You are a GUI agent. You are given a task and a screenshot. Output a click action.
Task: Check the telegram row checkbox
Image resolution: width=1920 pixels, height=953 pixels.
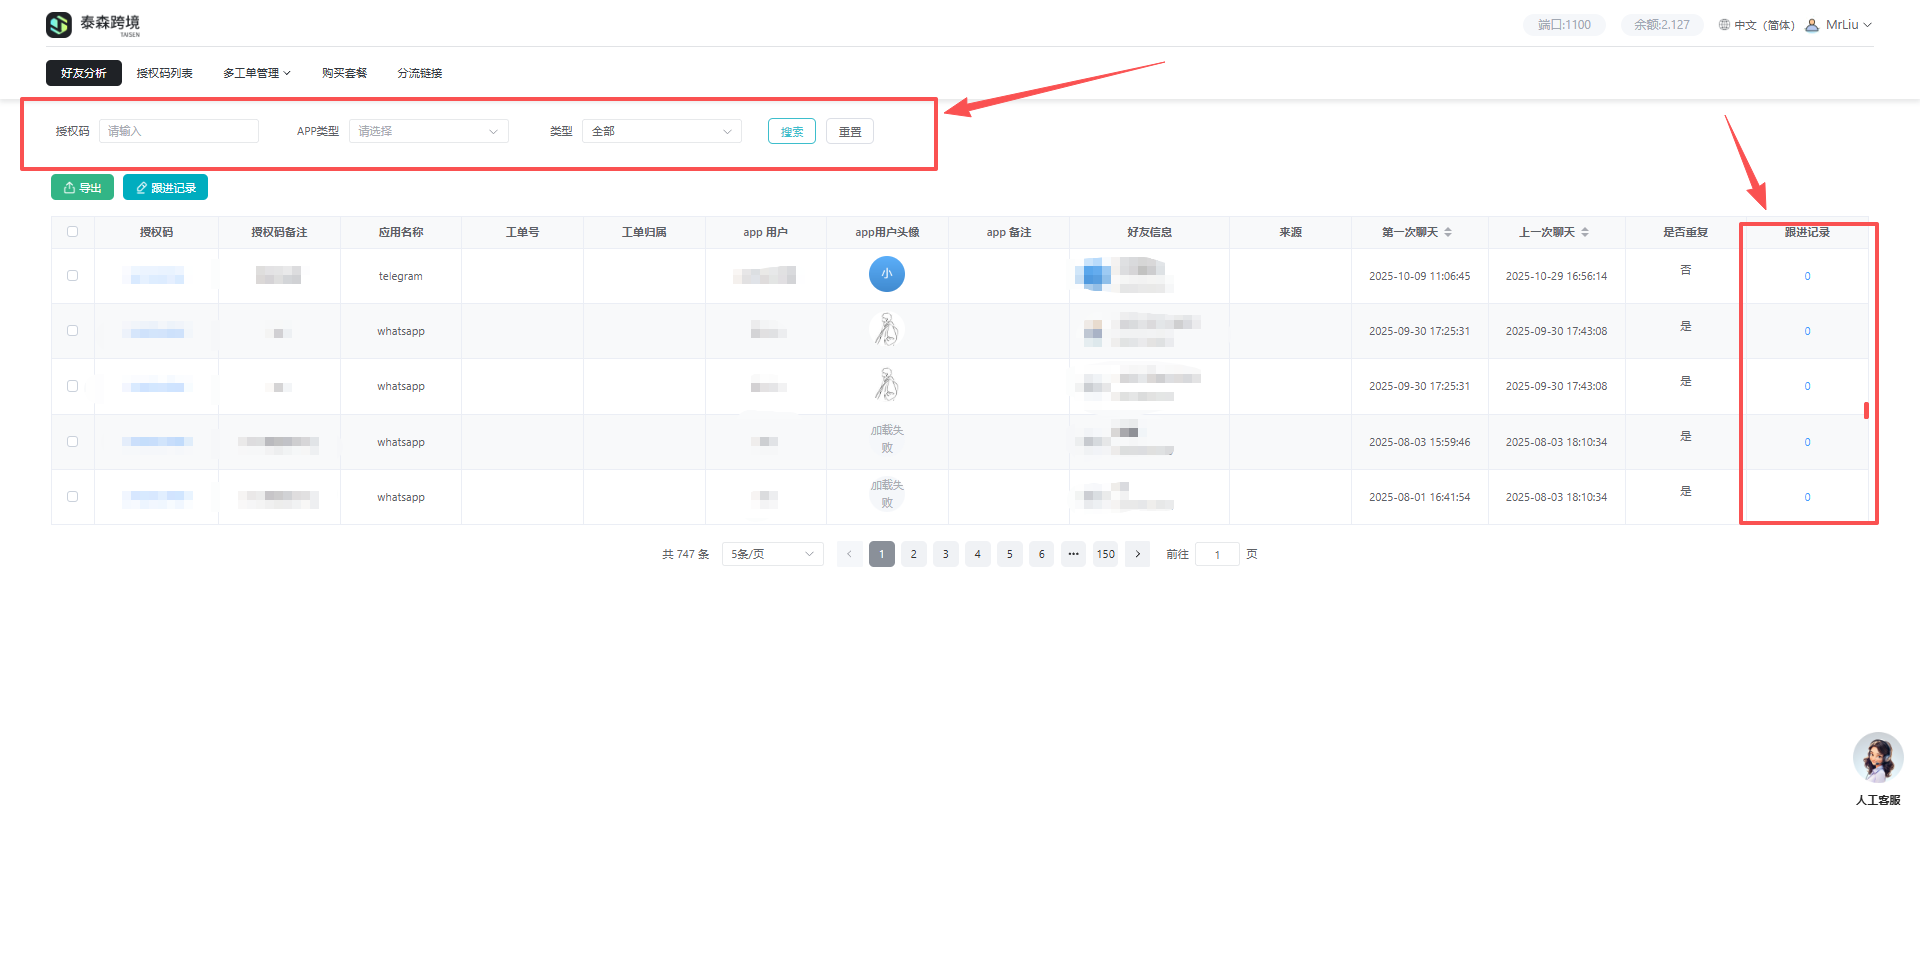72,276
